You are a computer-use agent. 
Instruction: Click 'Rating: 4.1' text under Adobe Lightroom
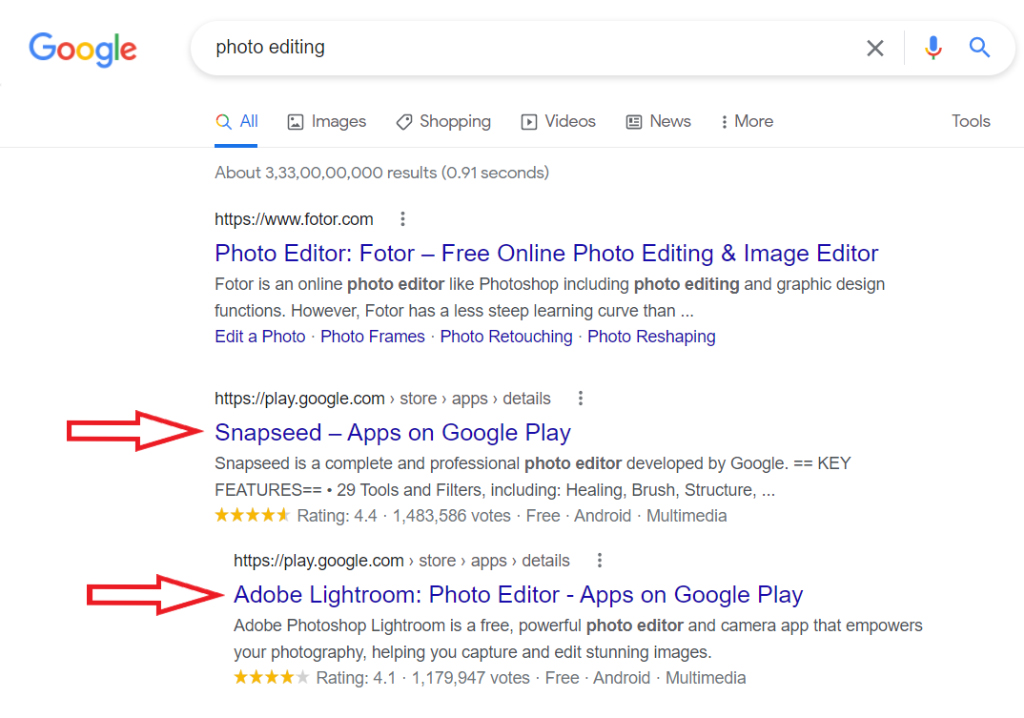(356, 678)
